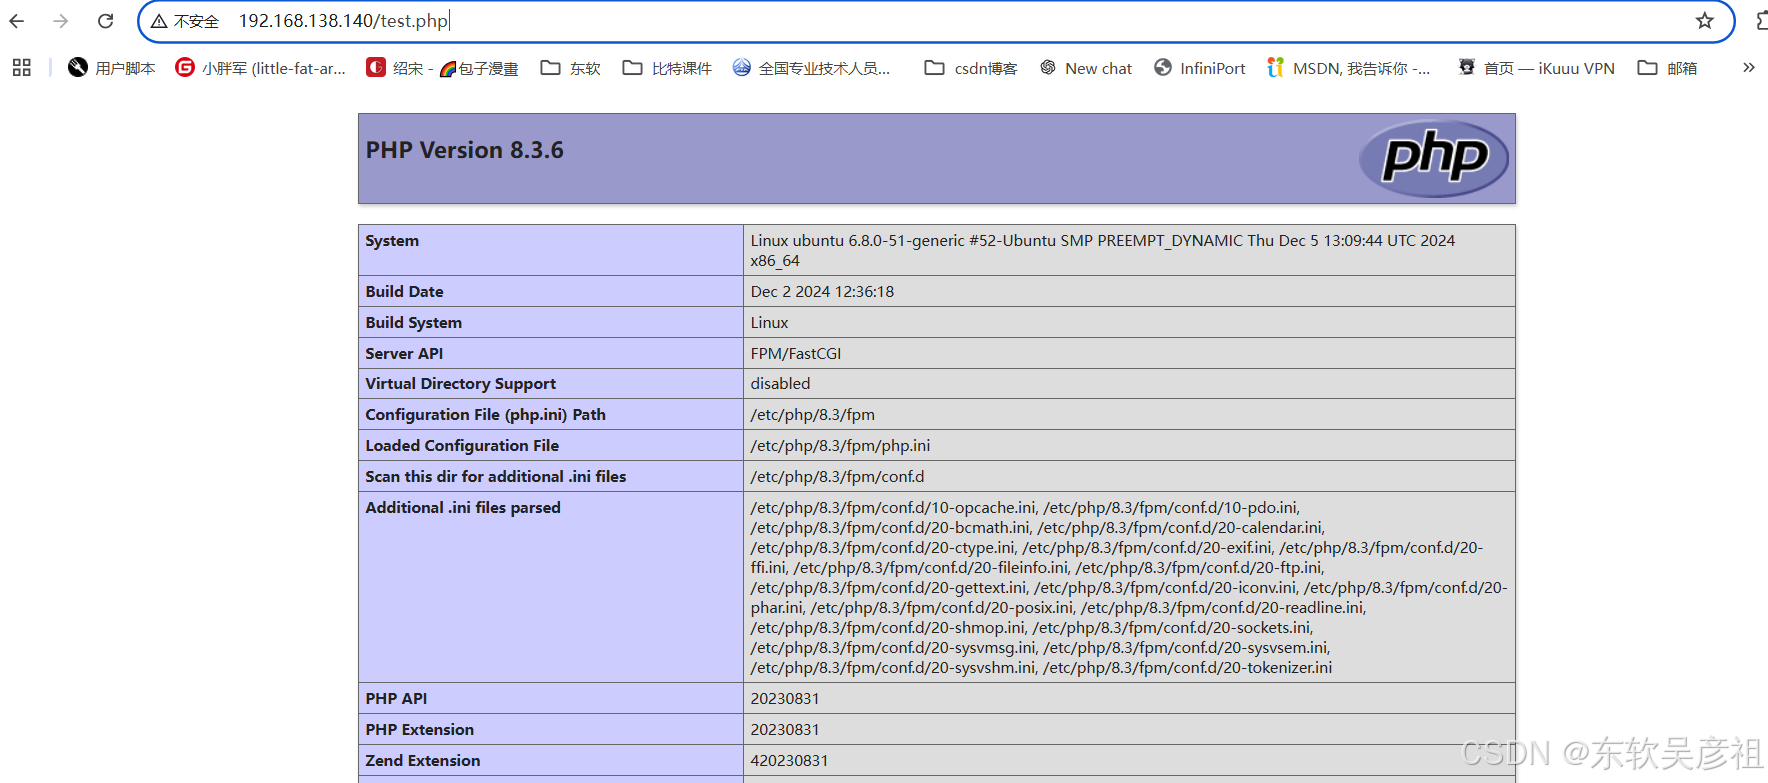The image size is (1768, 783).
Task: Open the apps grid shortcut
Action: 22,68
